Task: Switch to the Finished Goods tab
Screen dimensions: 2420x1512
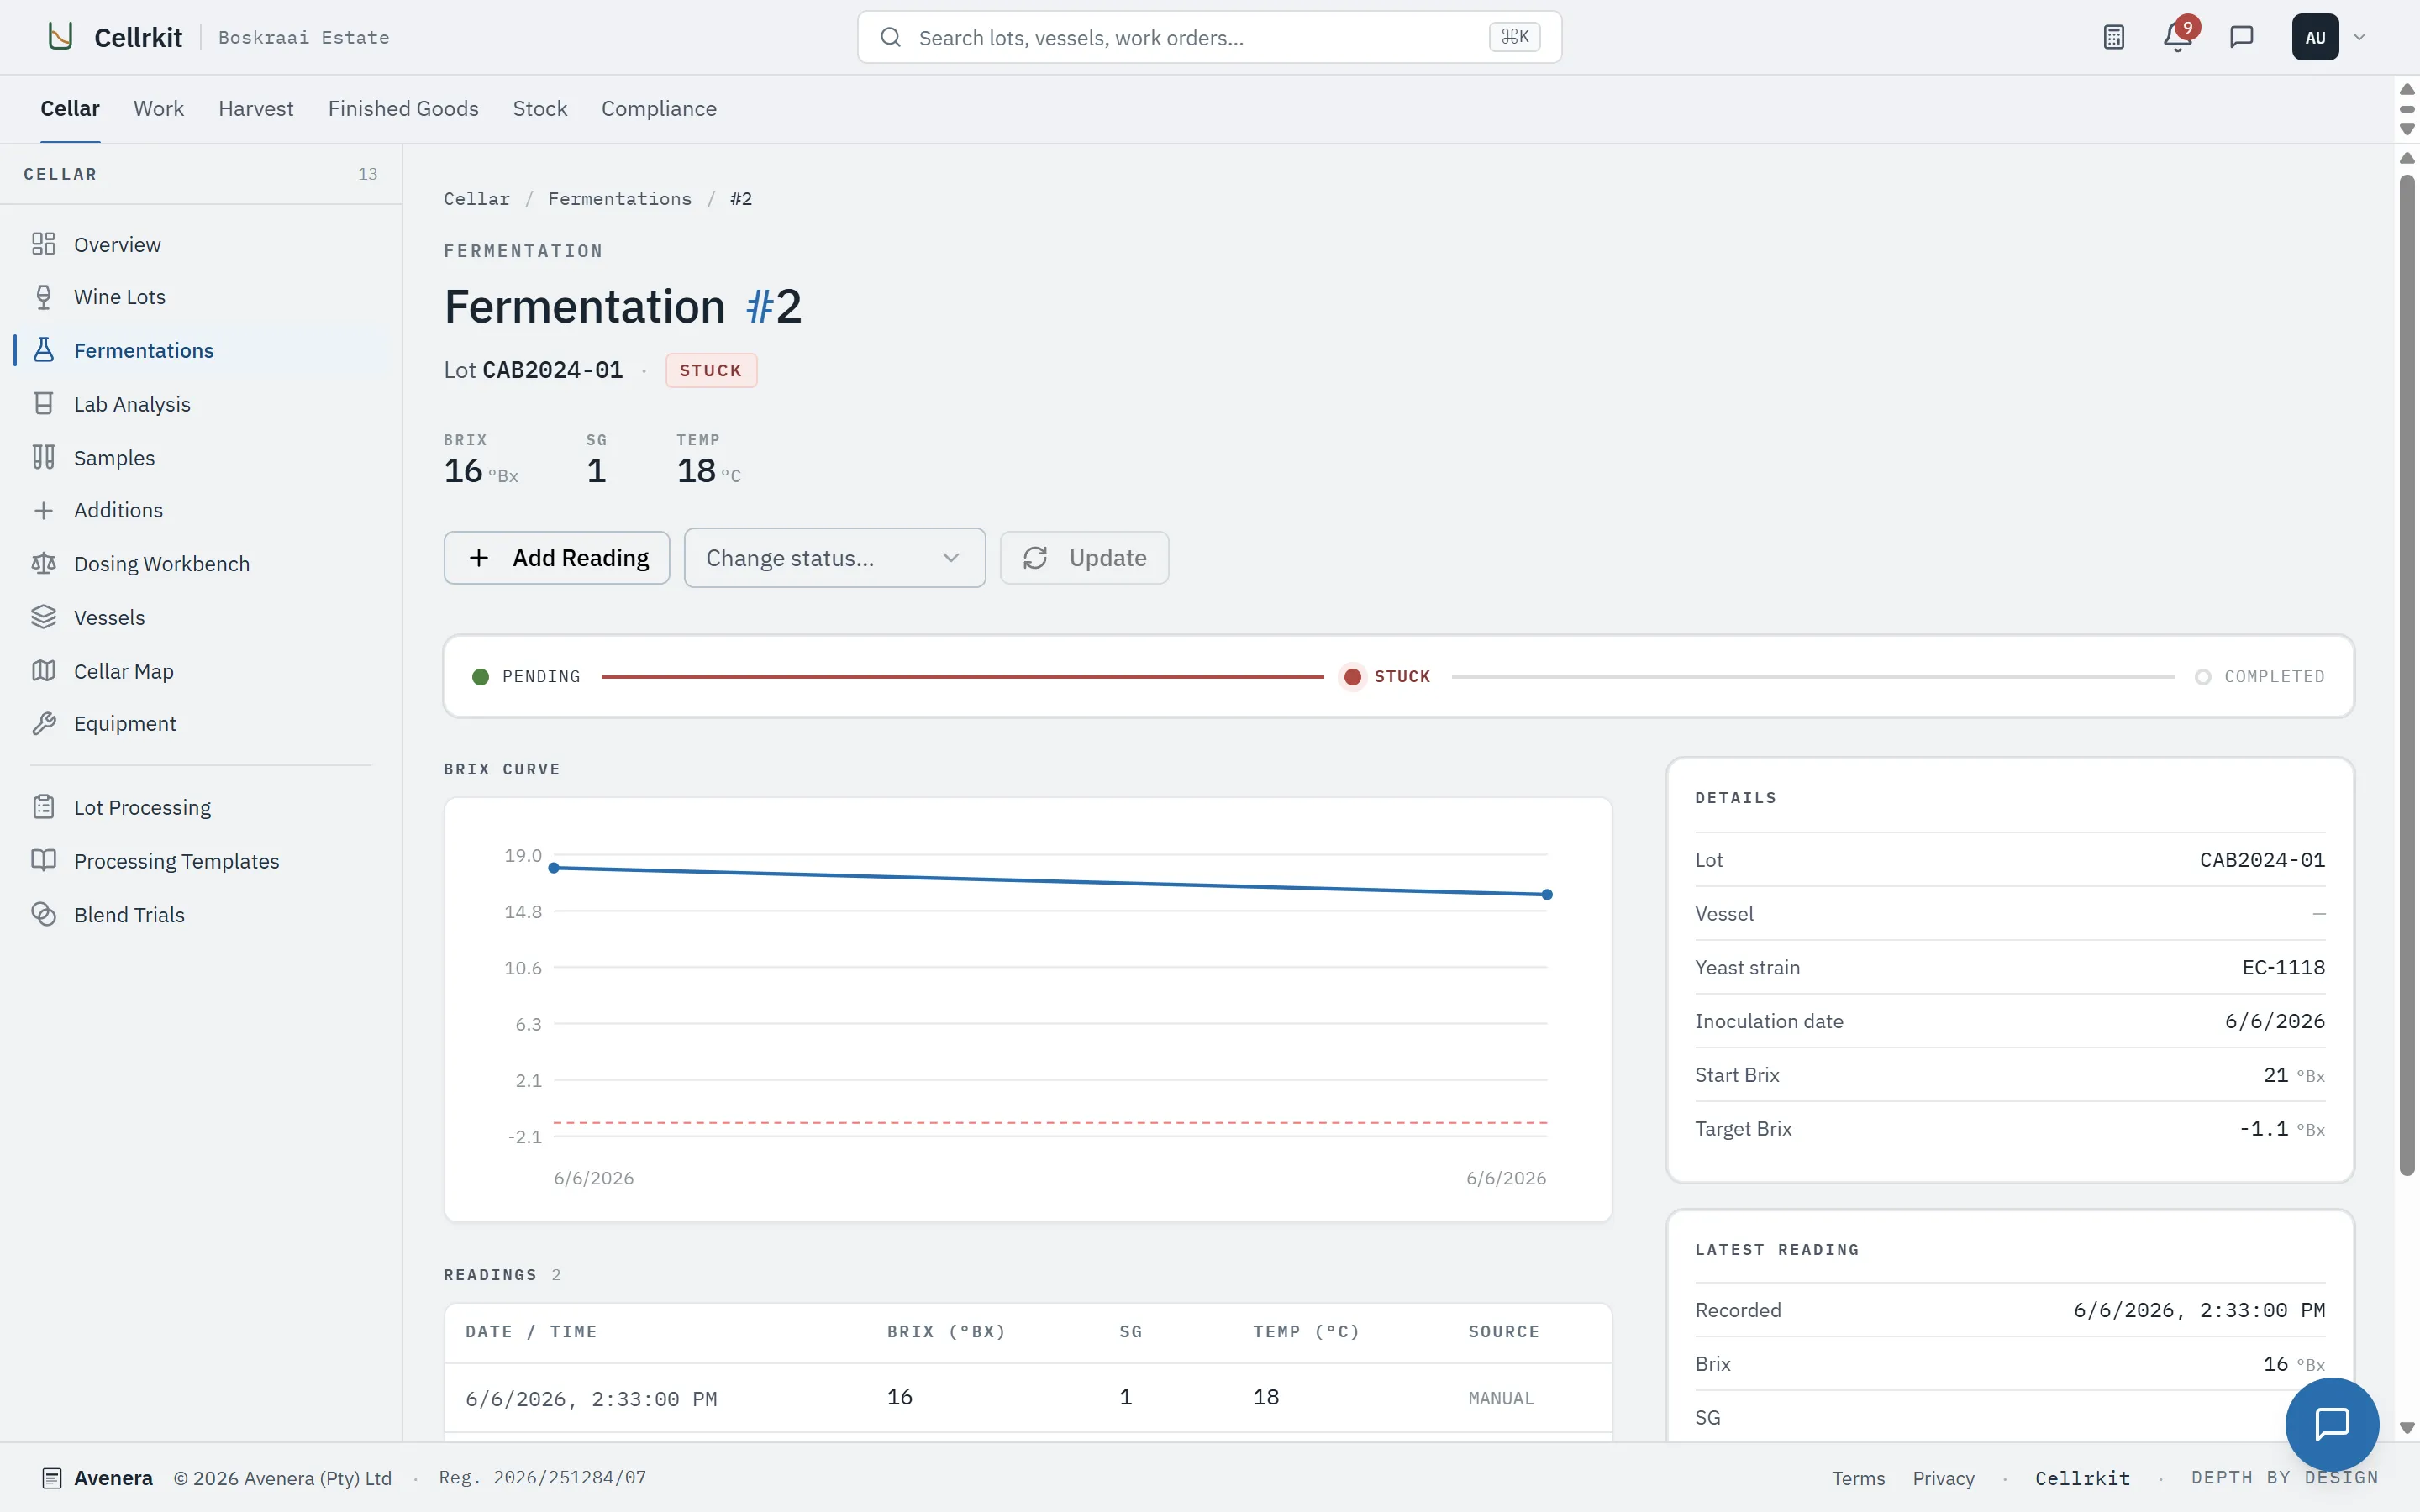Action: (x=403, y=108)
